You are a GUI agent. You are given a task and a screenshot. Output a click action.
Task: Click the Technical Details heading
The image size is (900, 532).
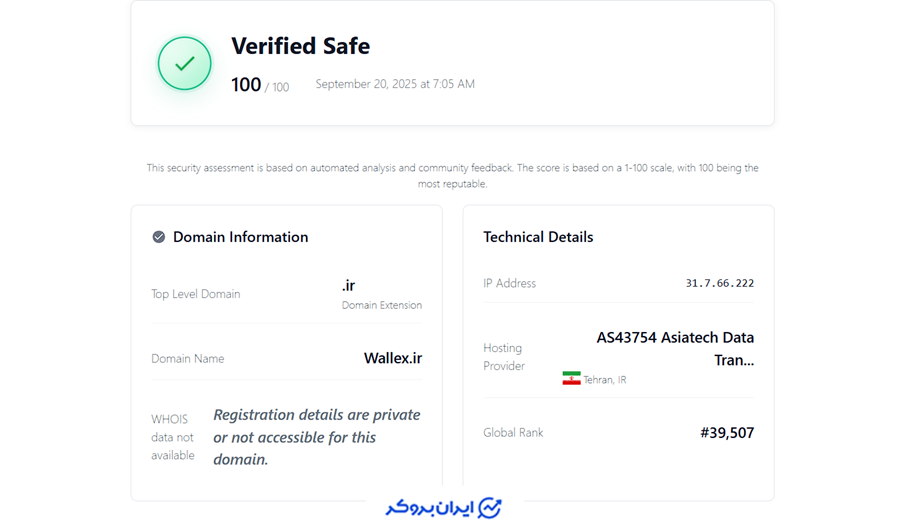(538, 237)
